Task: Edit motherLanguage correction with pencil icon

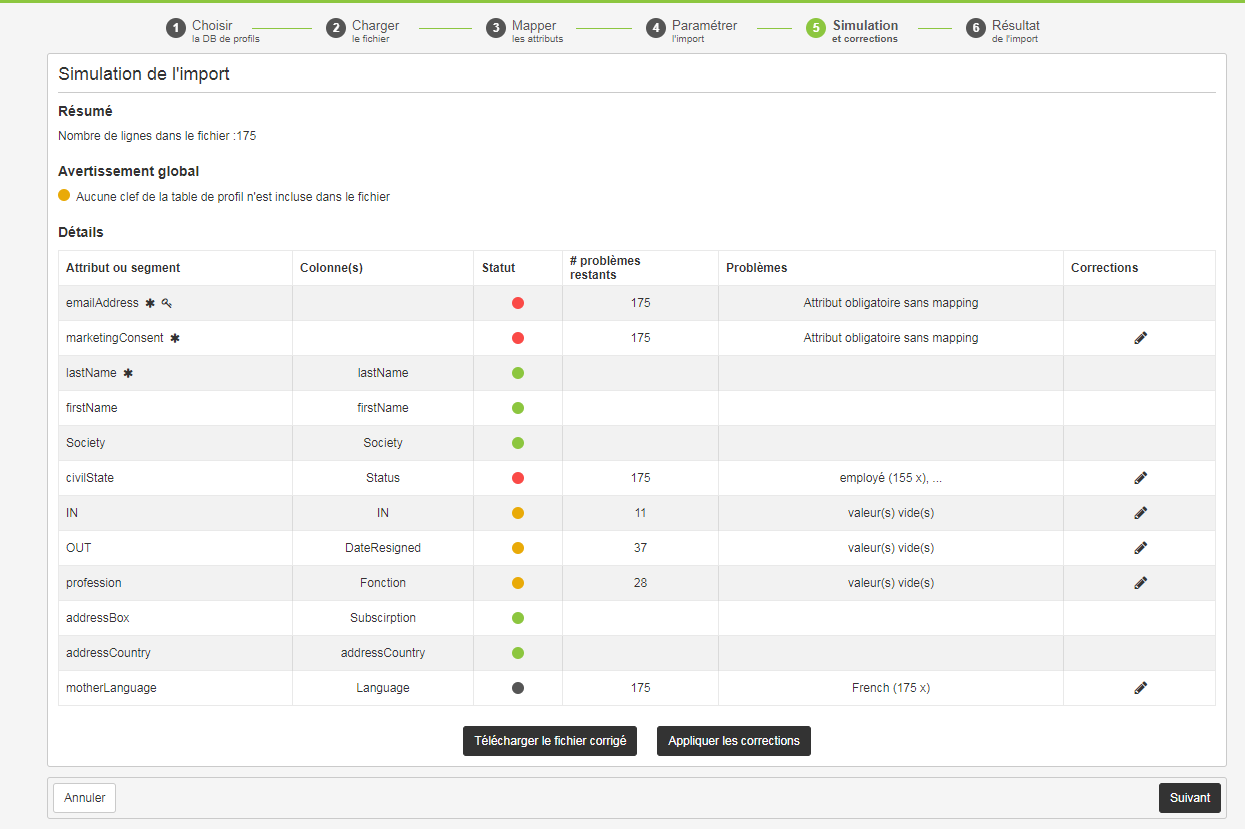Action: (1140, 688)
